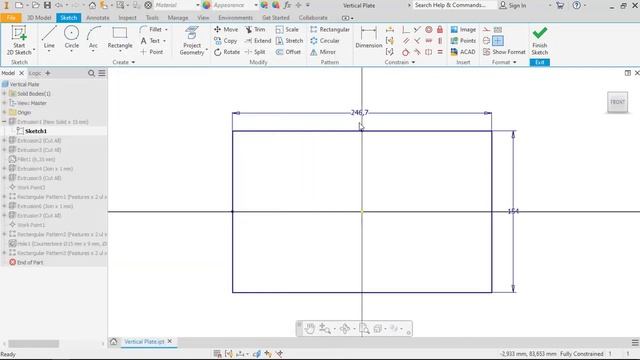Activate the Copy tool

(225, 41)
